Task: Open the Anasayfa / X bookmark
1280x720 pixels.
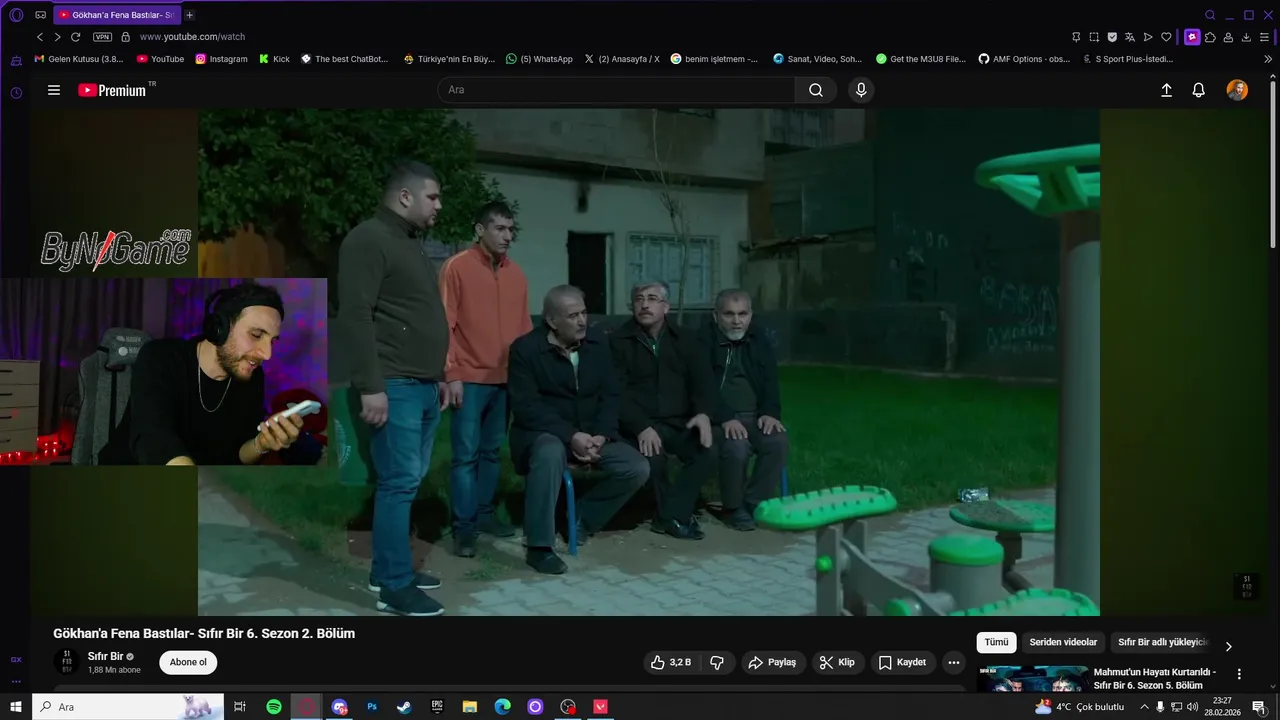Action: point(622,59)
